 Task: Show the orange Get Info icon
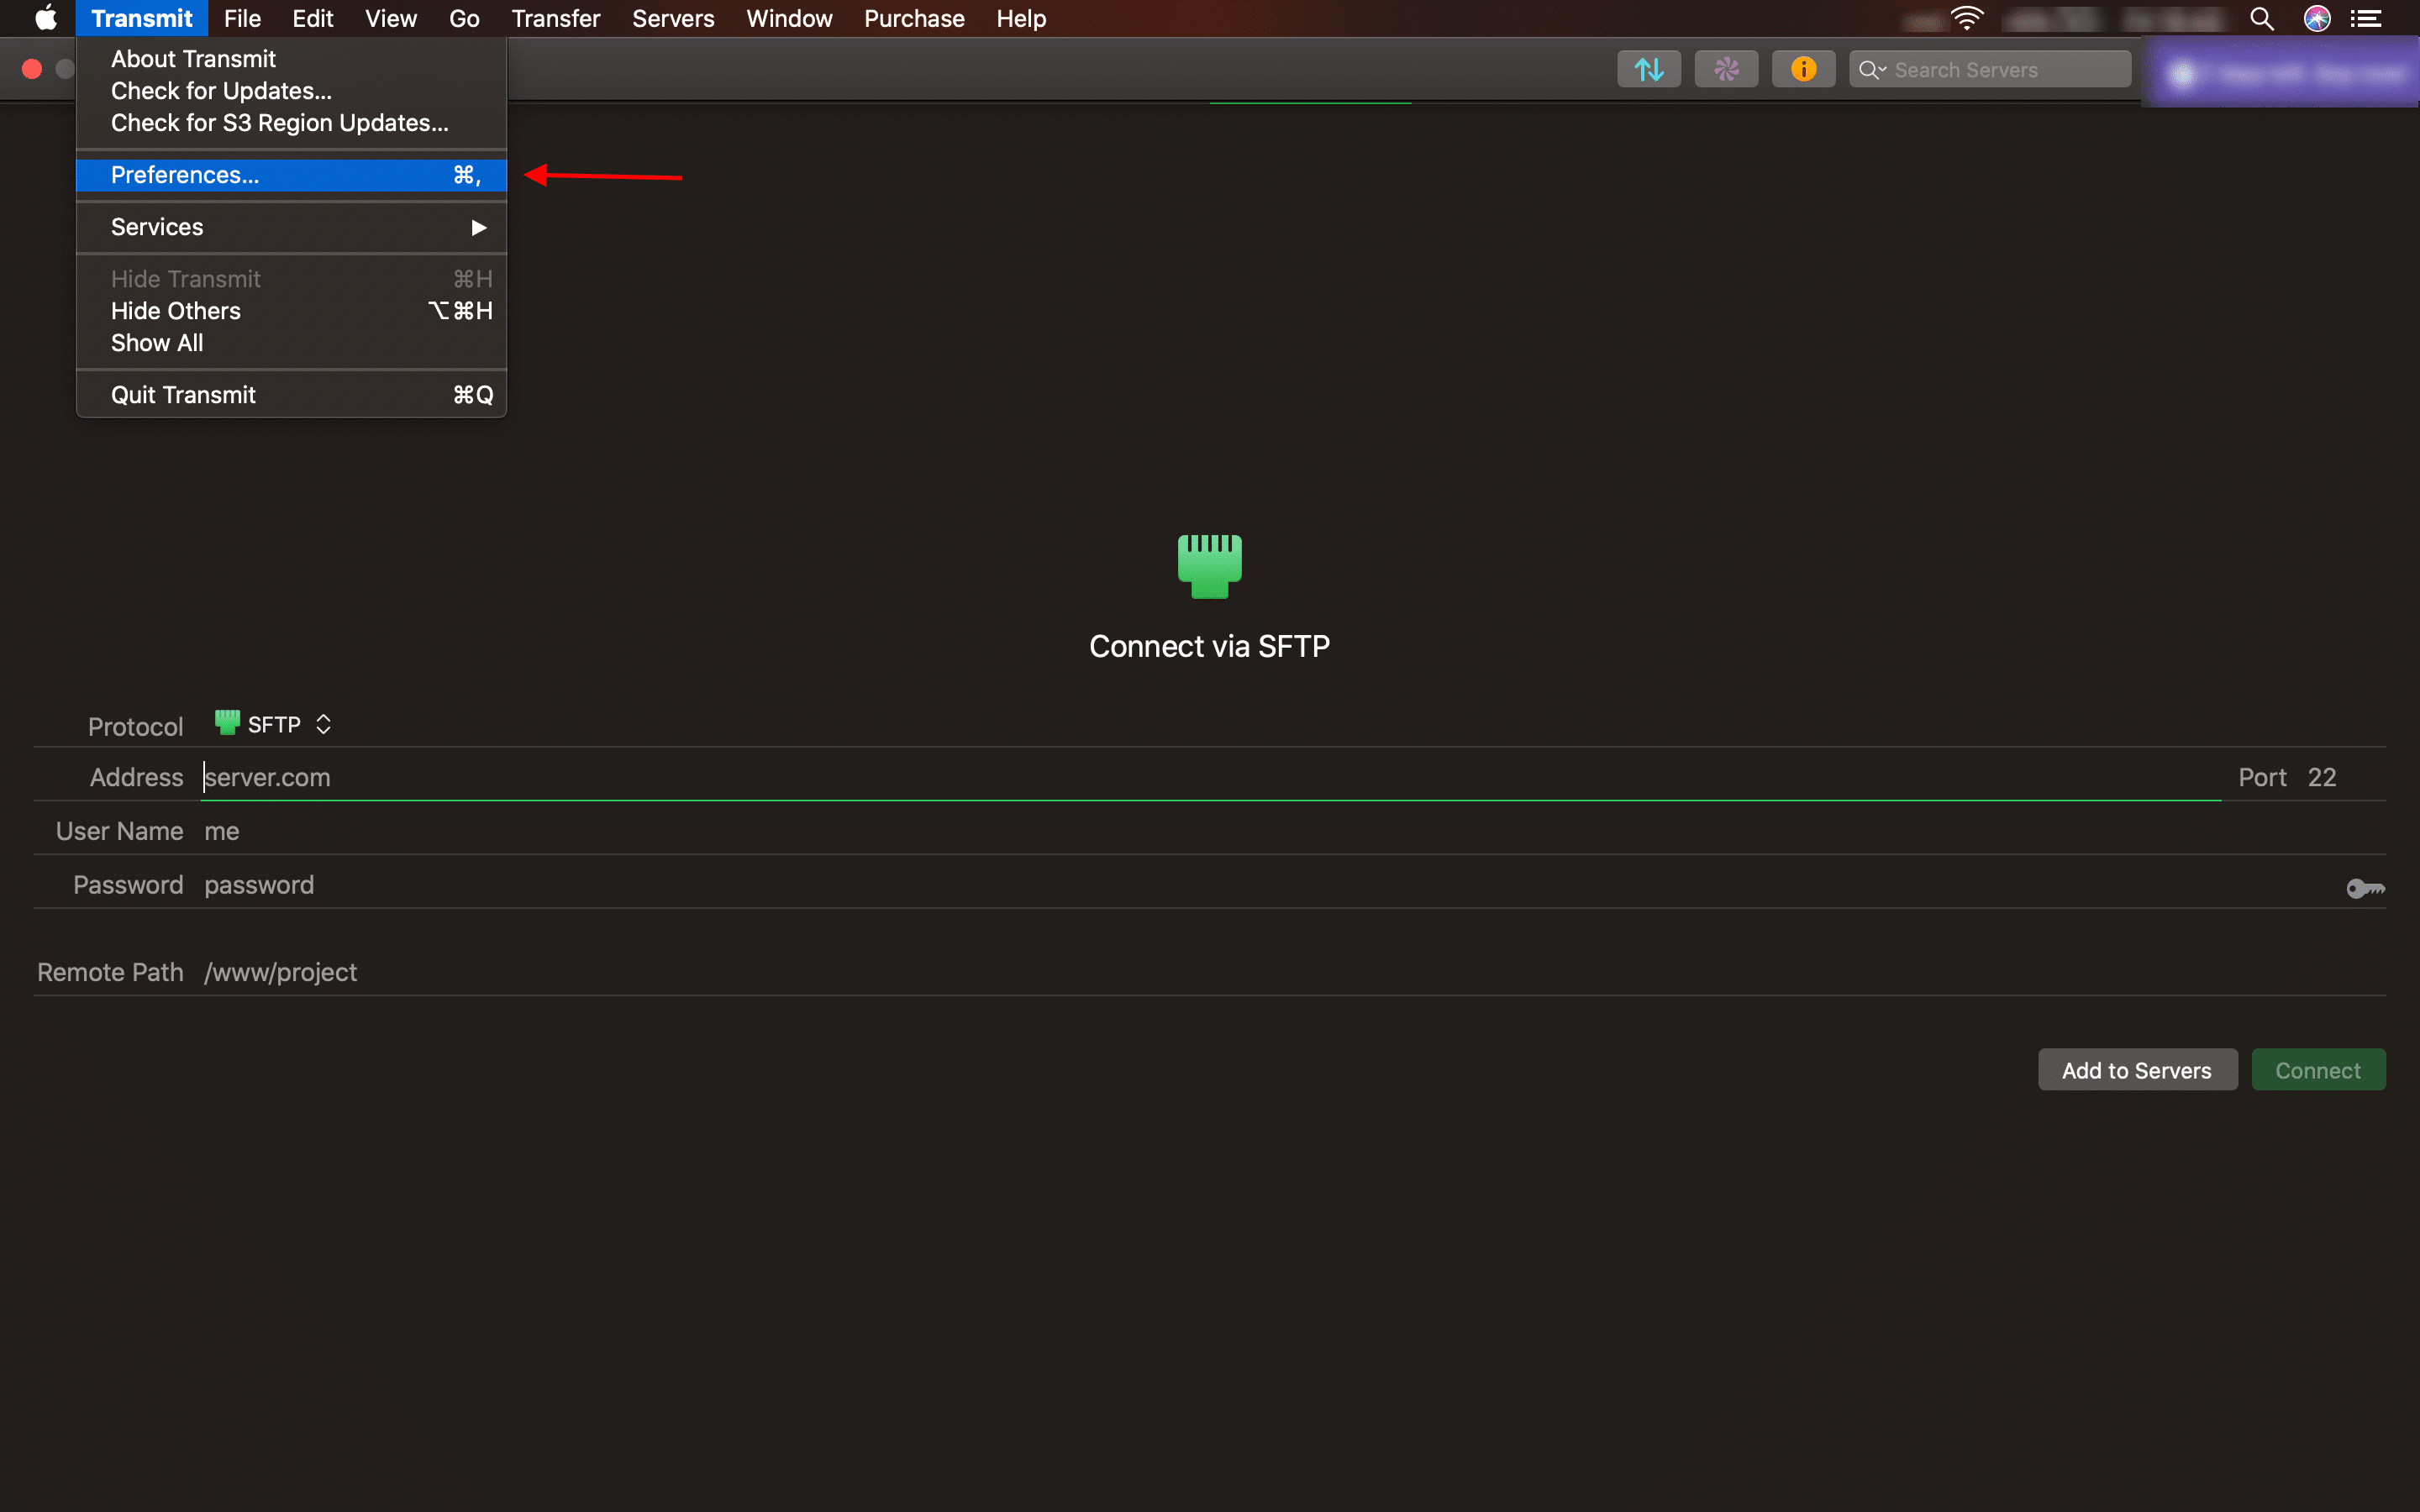tap(1803, 69)
